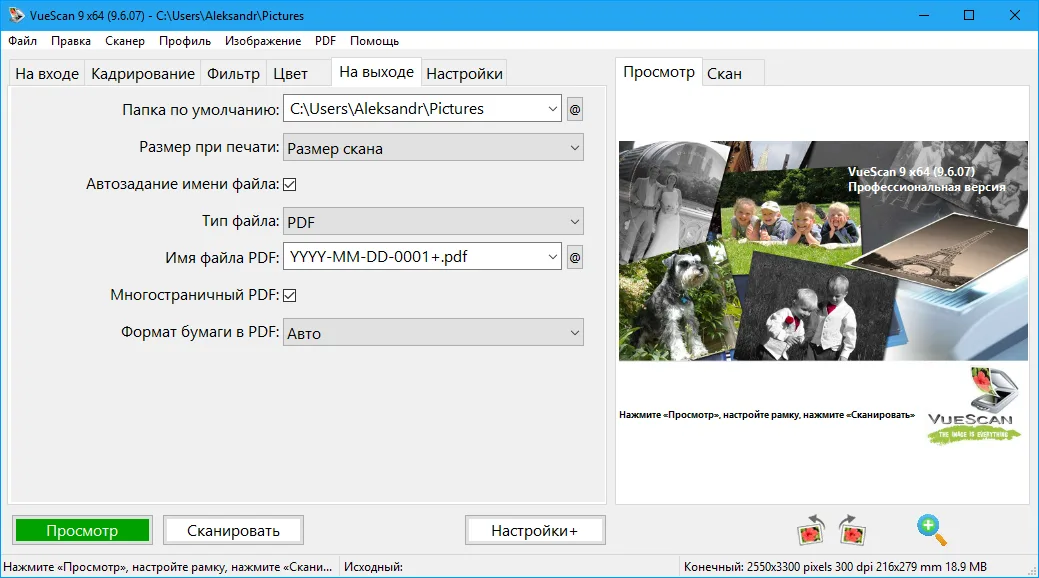Click into the PDF file name field
The image size is (1039, 578).
coord(414,257)
